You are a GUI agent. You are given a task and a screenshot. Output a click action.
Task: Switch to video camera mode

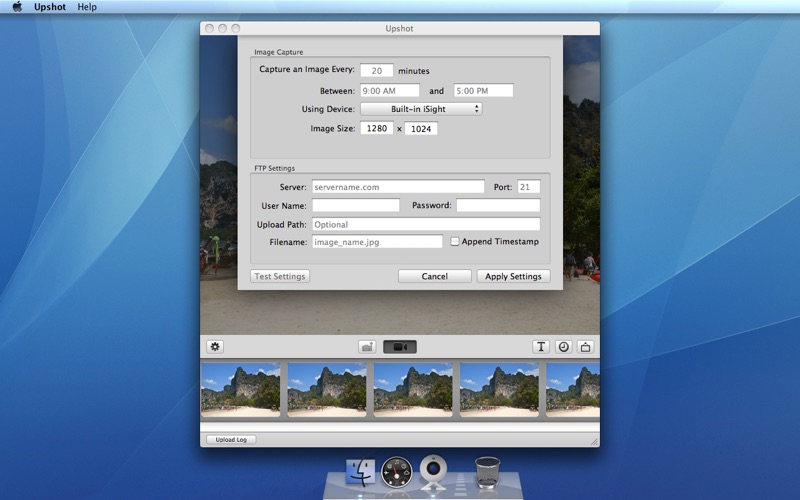click(400, 347)
